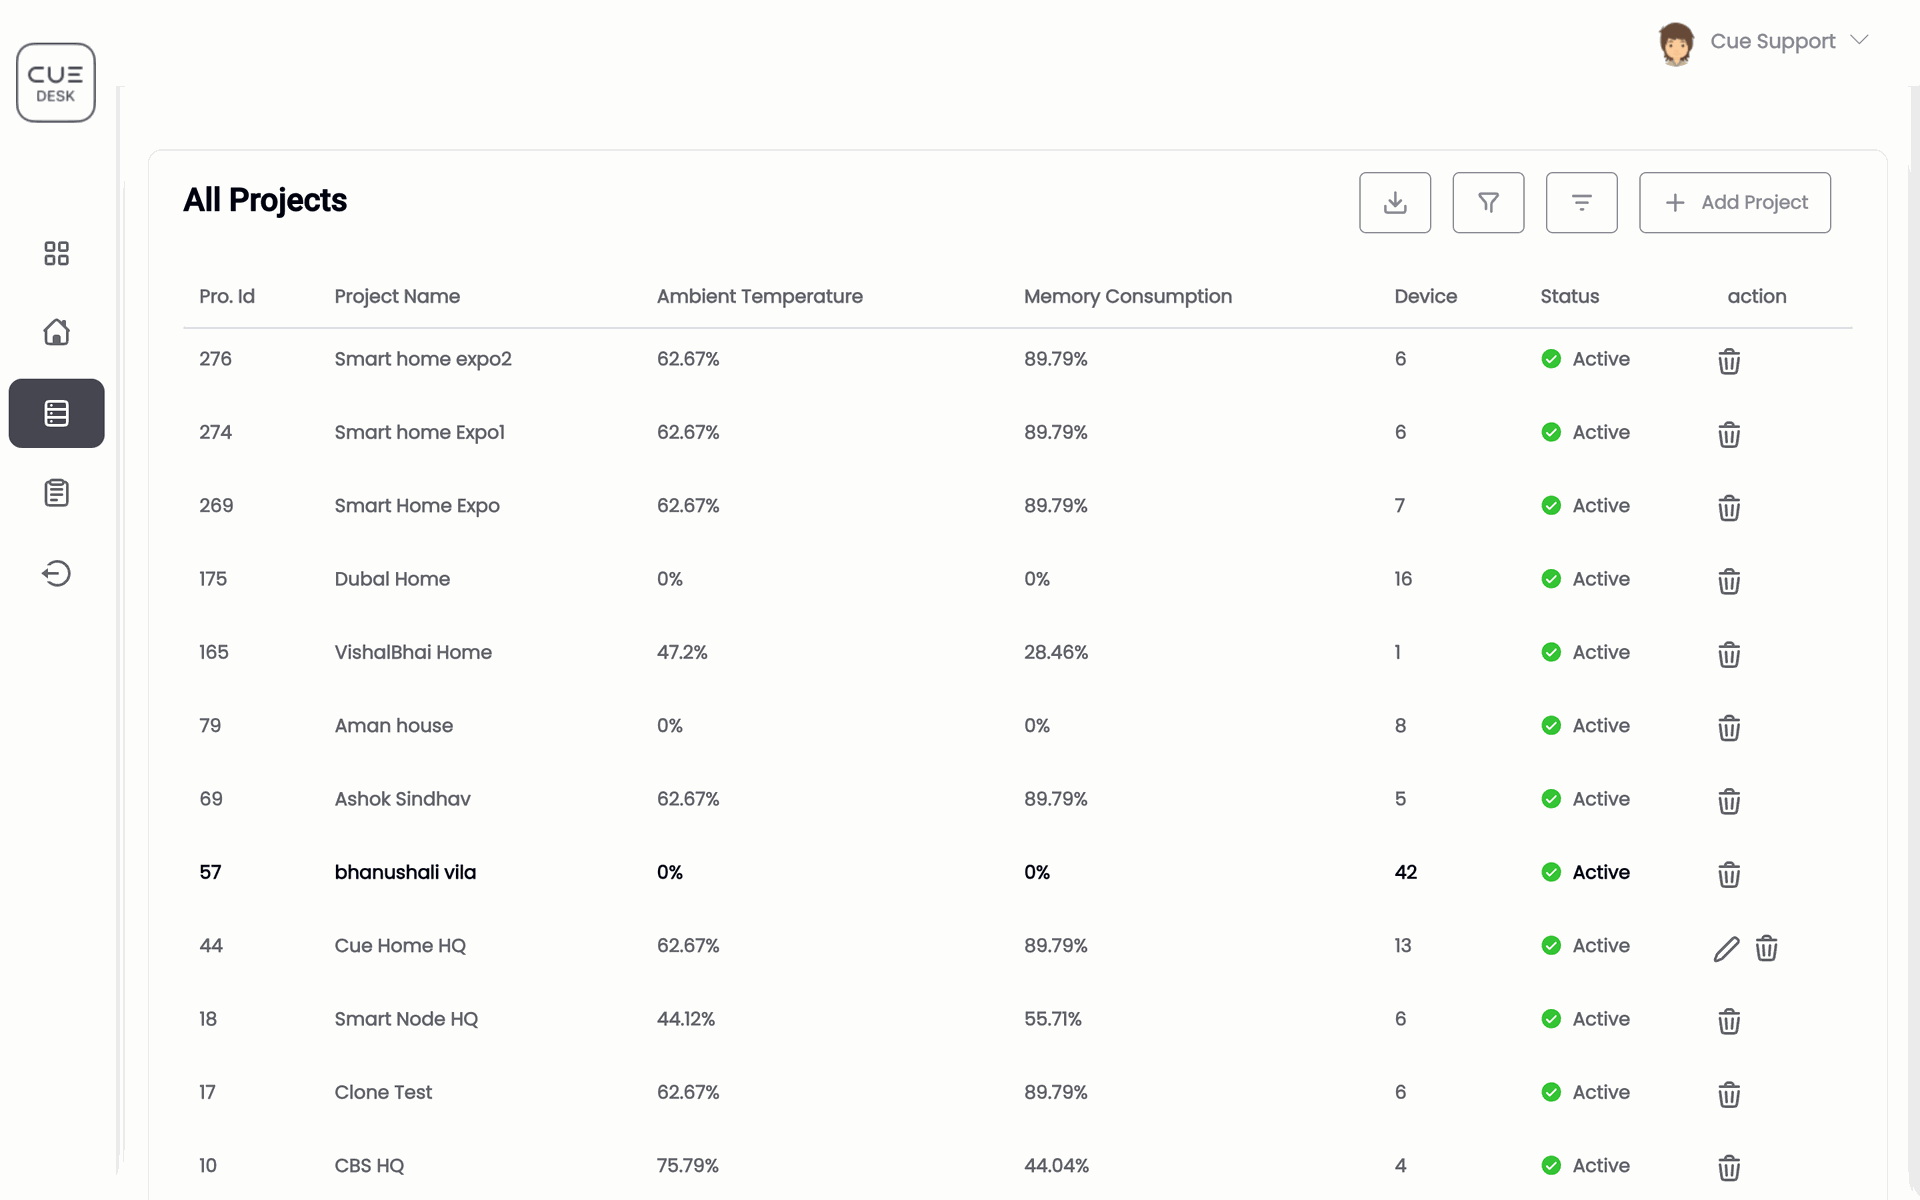Click the Add Project button
Image resolution: width=1920 pixels, height=1200 pixels.
(x=1734, y=203)
